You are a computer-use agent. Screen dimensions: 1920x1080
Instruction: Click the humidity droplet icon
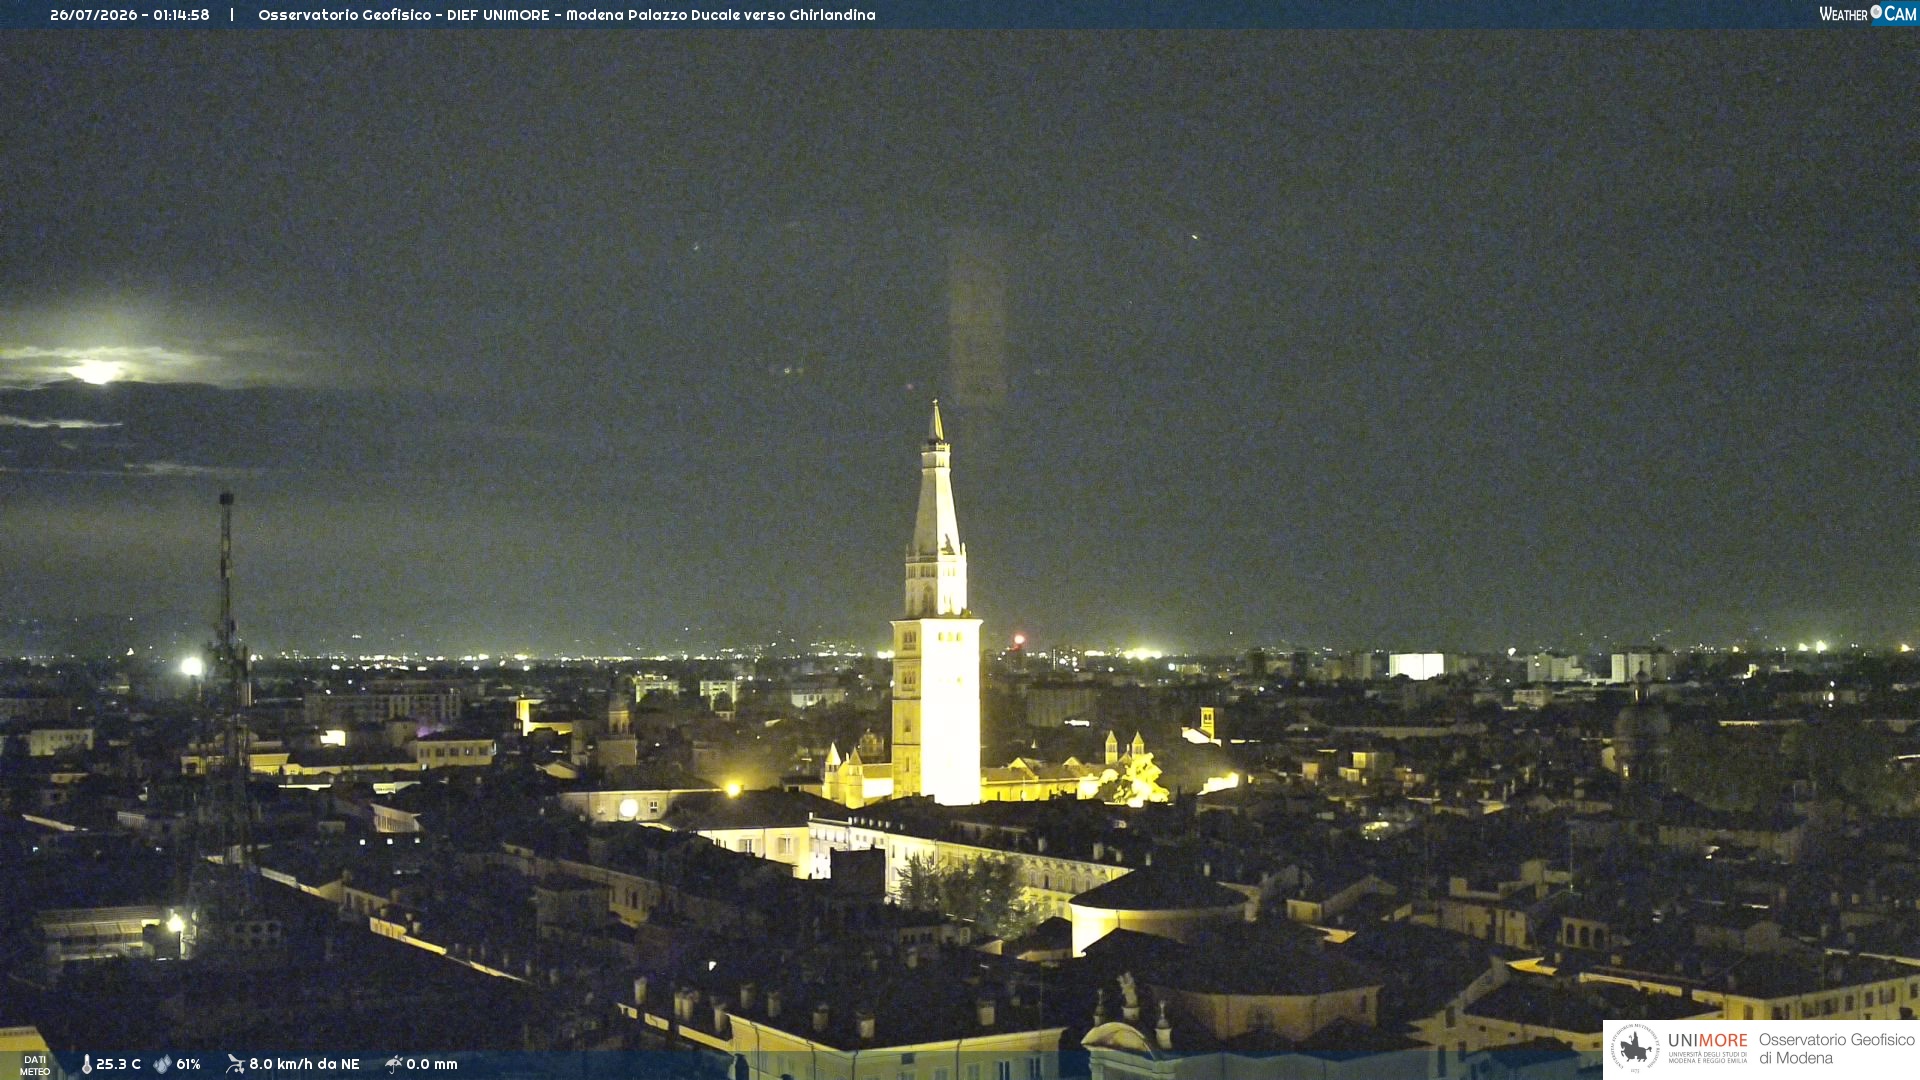click(x=162, y=1064)
